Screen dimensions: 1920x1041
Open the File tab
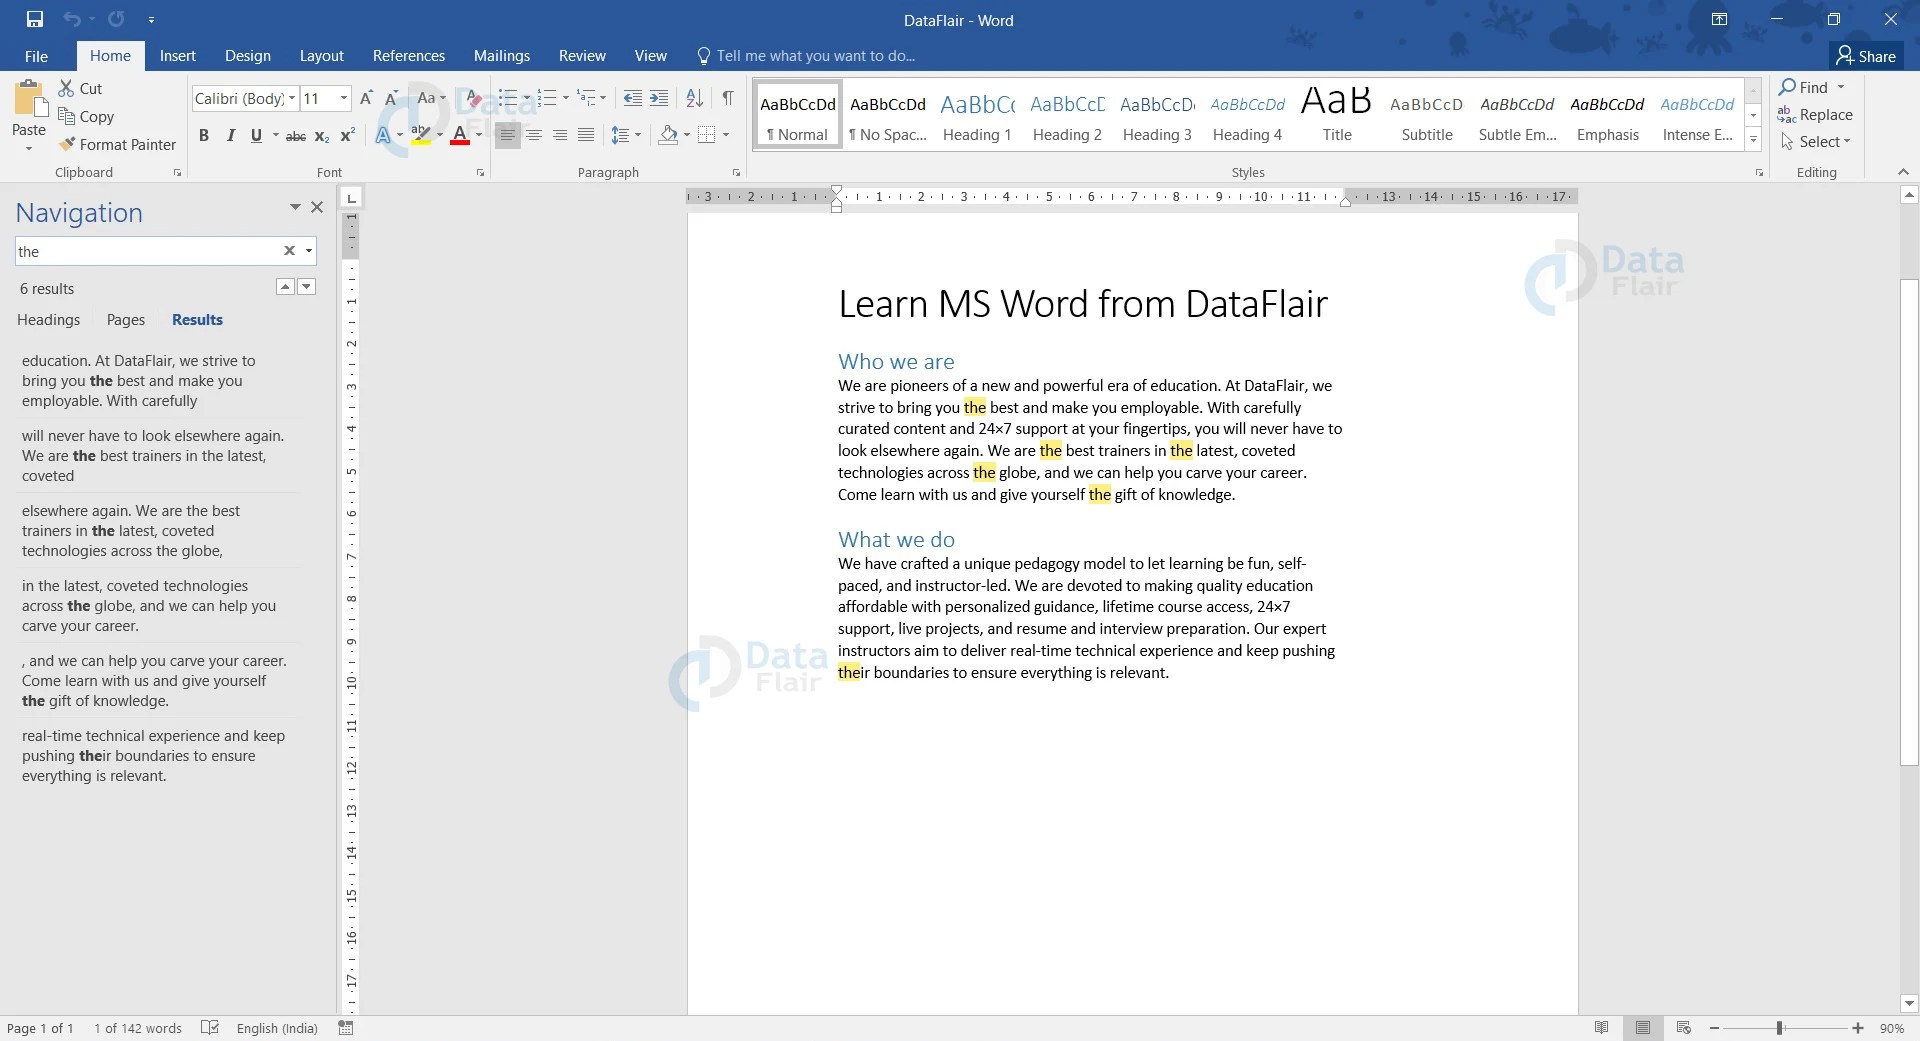[x=36, y=56]
